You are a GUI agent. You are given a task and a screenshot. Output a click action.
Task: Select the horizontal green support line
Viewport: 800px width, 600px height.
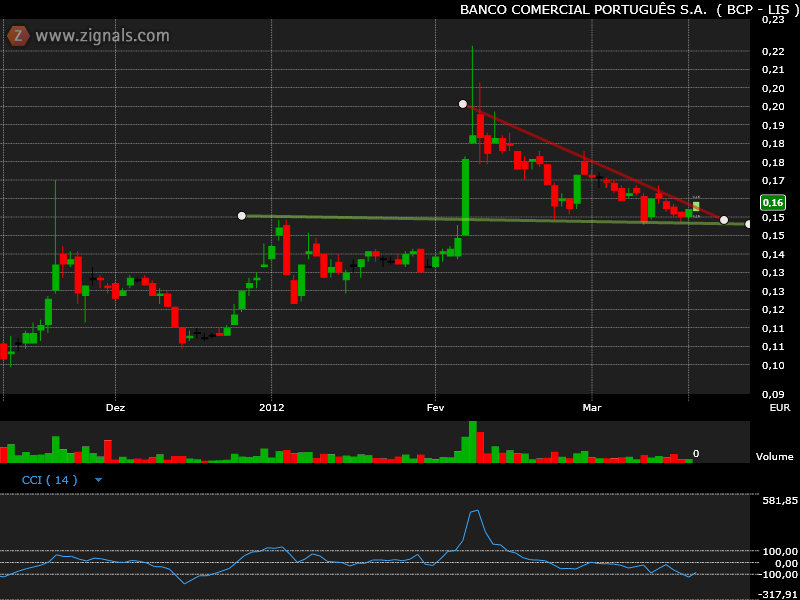495,220
